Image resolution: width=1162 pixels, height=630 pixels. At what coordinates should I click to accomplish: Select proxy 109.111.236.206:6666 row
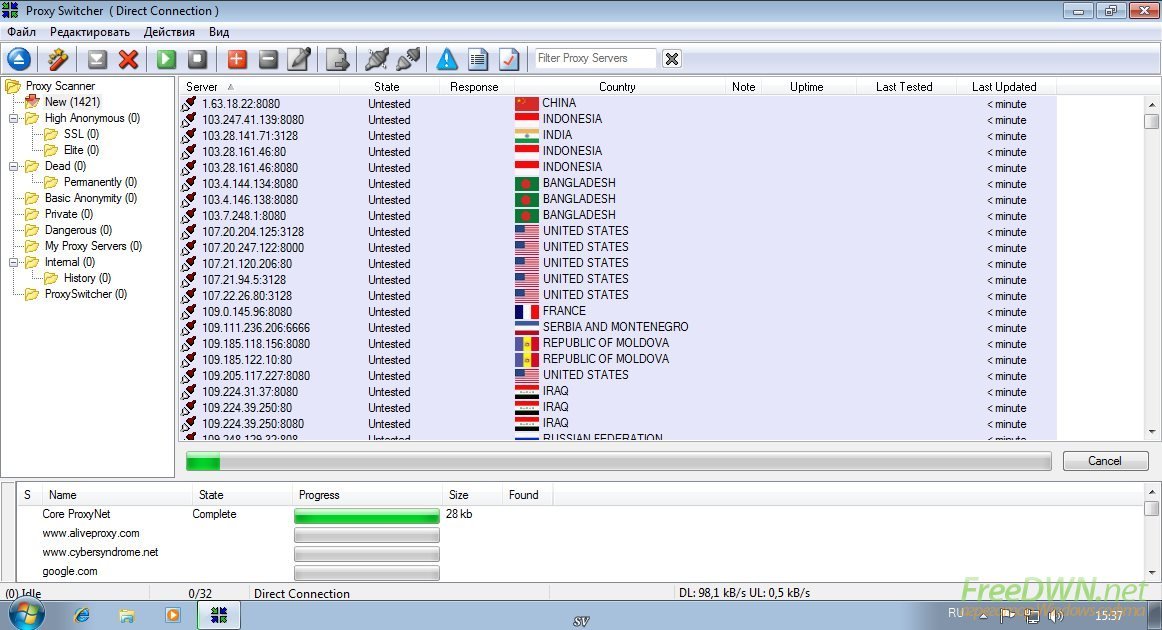[618, 328]
